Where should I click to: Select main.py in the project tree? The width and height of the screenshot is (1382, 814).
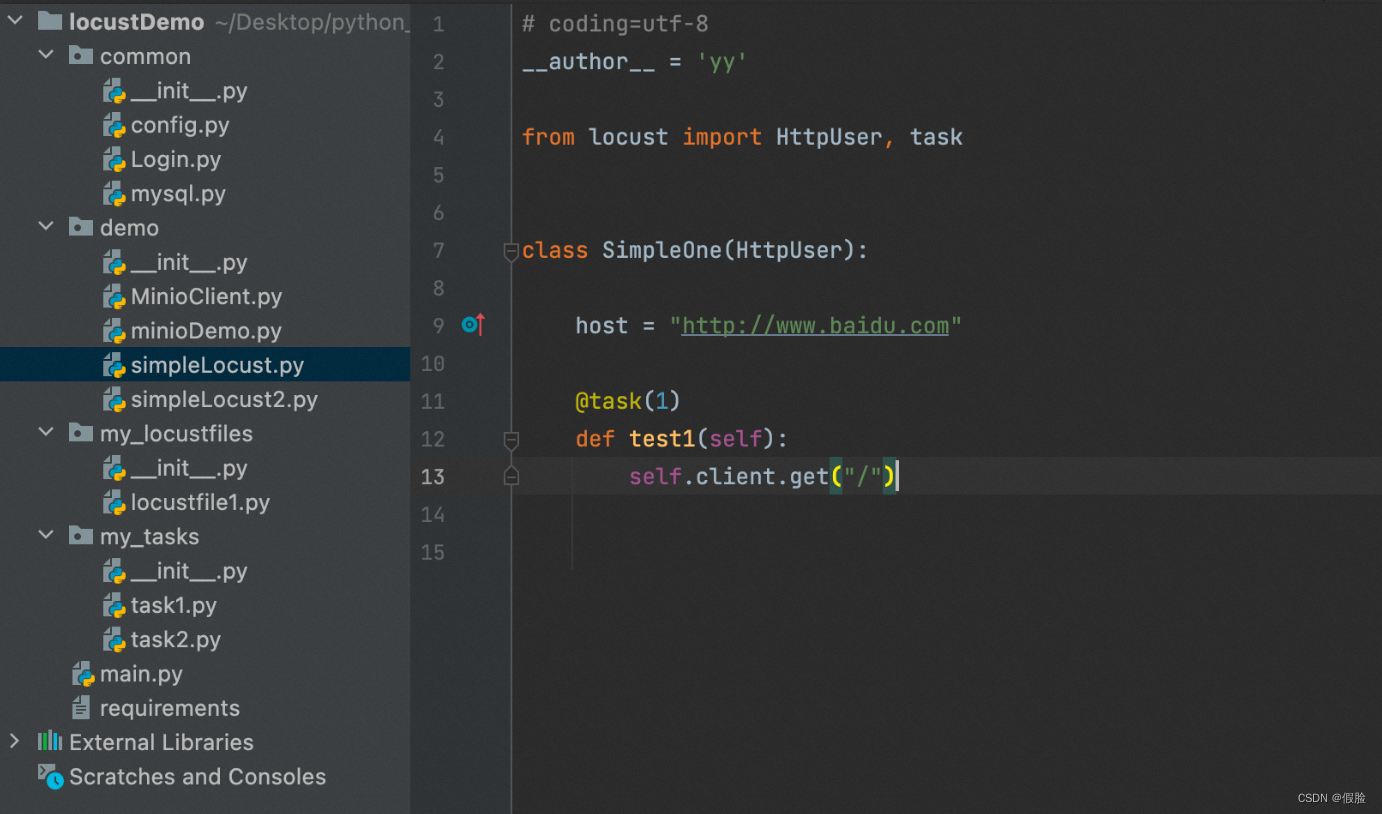(x=141, y=673)
